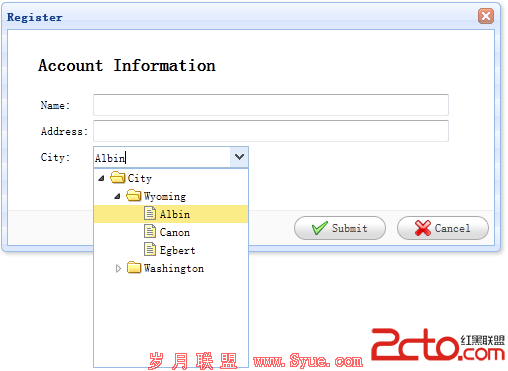Collapse the City root tree node
Image resolution: width=508 pixels, height=371 pixels.
[x=101, y=178]
